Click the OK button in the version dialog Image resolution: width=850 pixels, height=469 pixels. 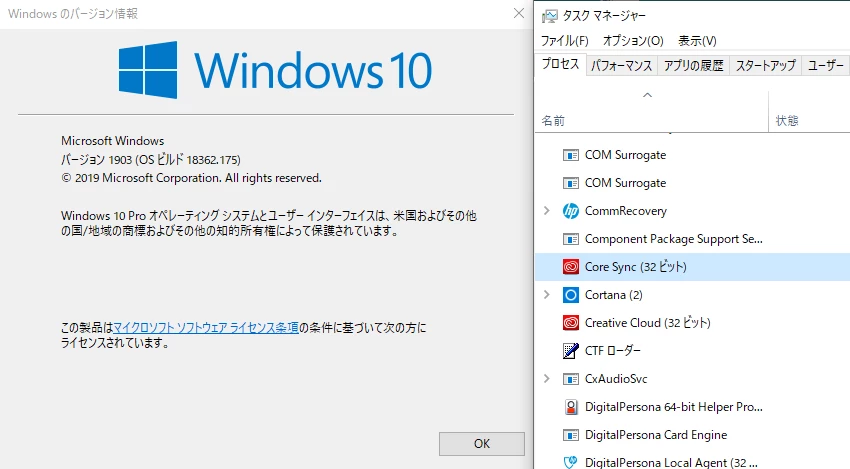tap(481, 444)
